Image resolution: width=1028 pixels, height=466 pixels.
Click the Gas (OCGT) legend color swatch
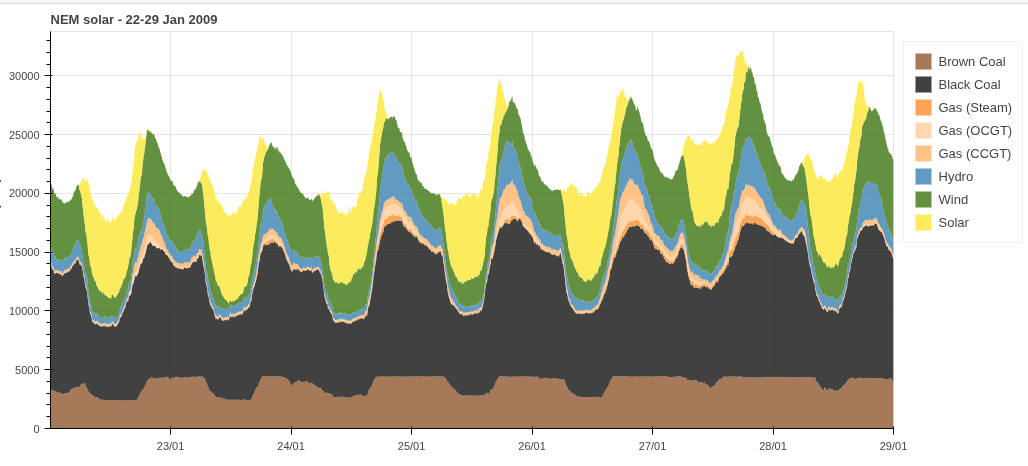click(x=923, y=131)
